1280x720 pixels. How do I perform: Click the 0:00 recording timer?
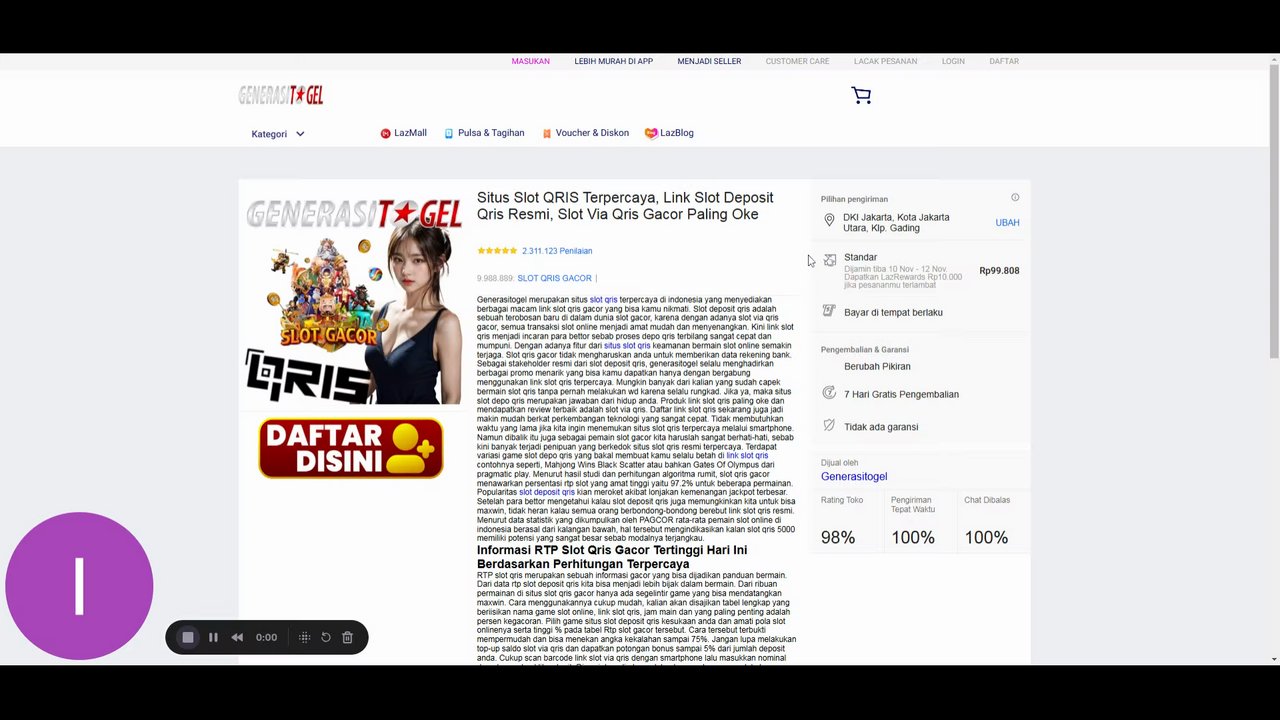pyautogui.click(x=266, y=637)
